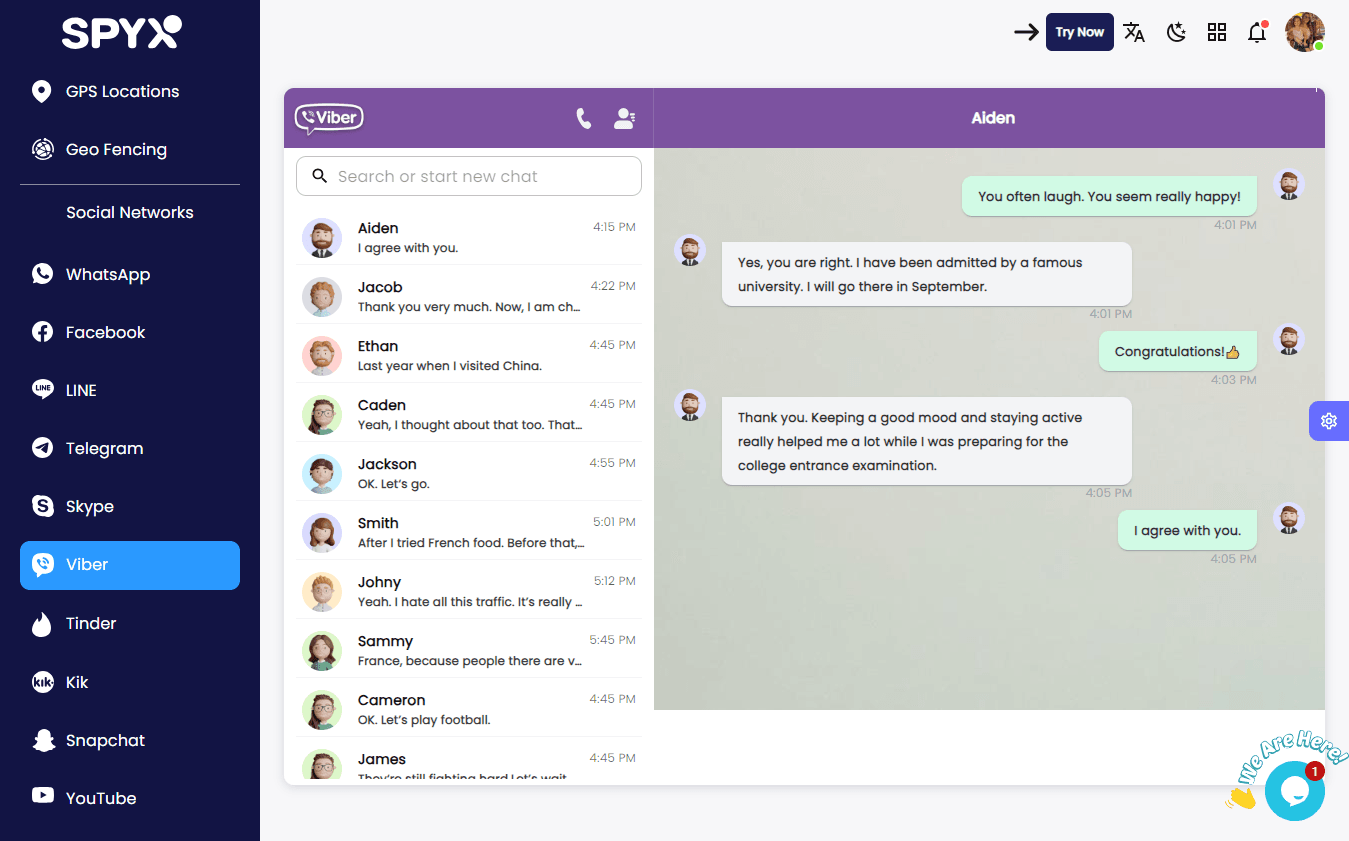Click the SpyX logo

[122, 32]
